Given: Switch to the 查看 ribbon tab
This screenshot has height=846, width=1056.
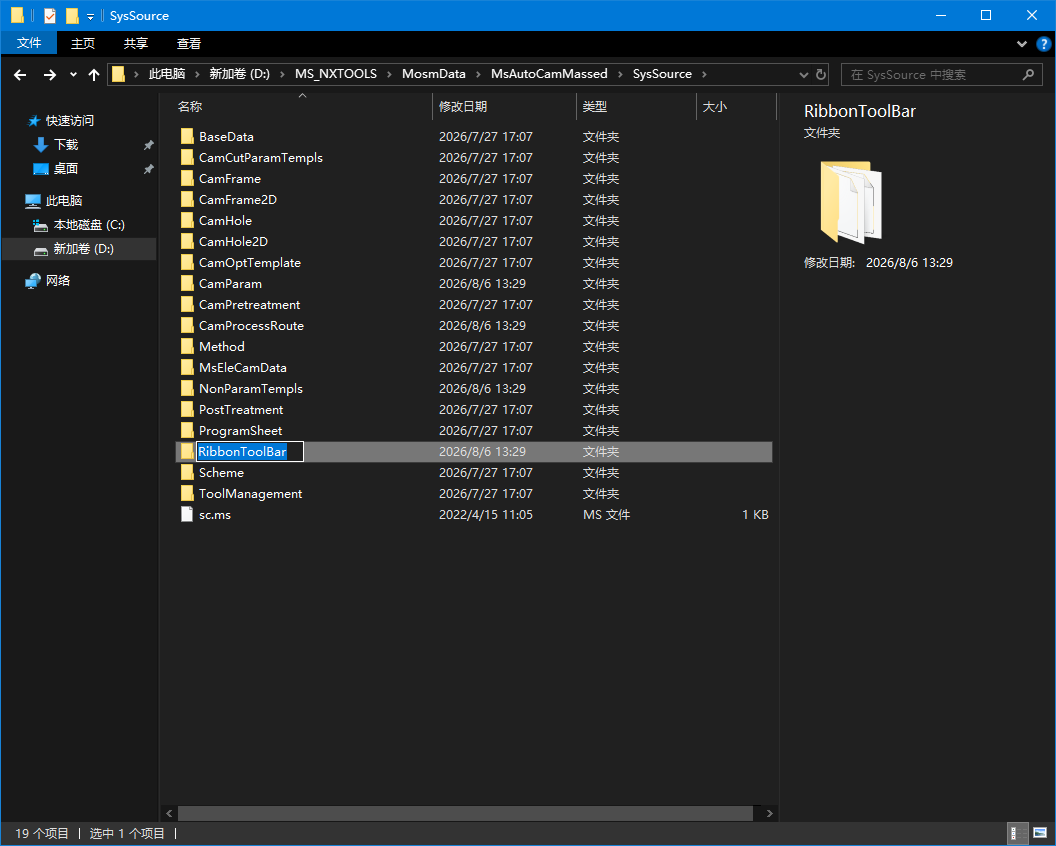Looking at the screenshot, I should pos(189,43).
